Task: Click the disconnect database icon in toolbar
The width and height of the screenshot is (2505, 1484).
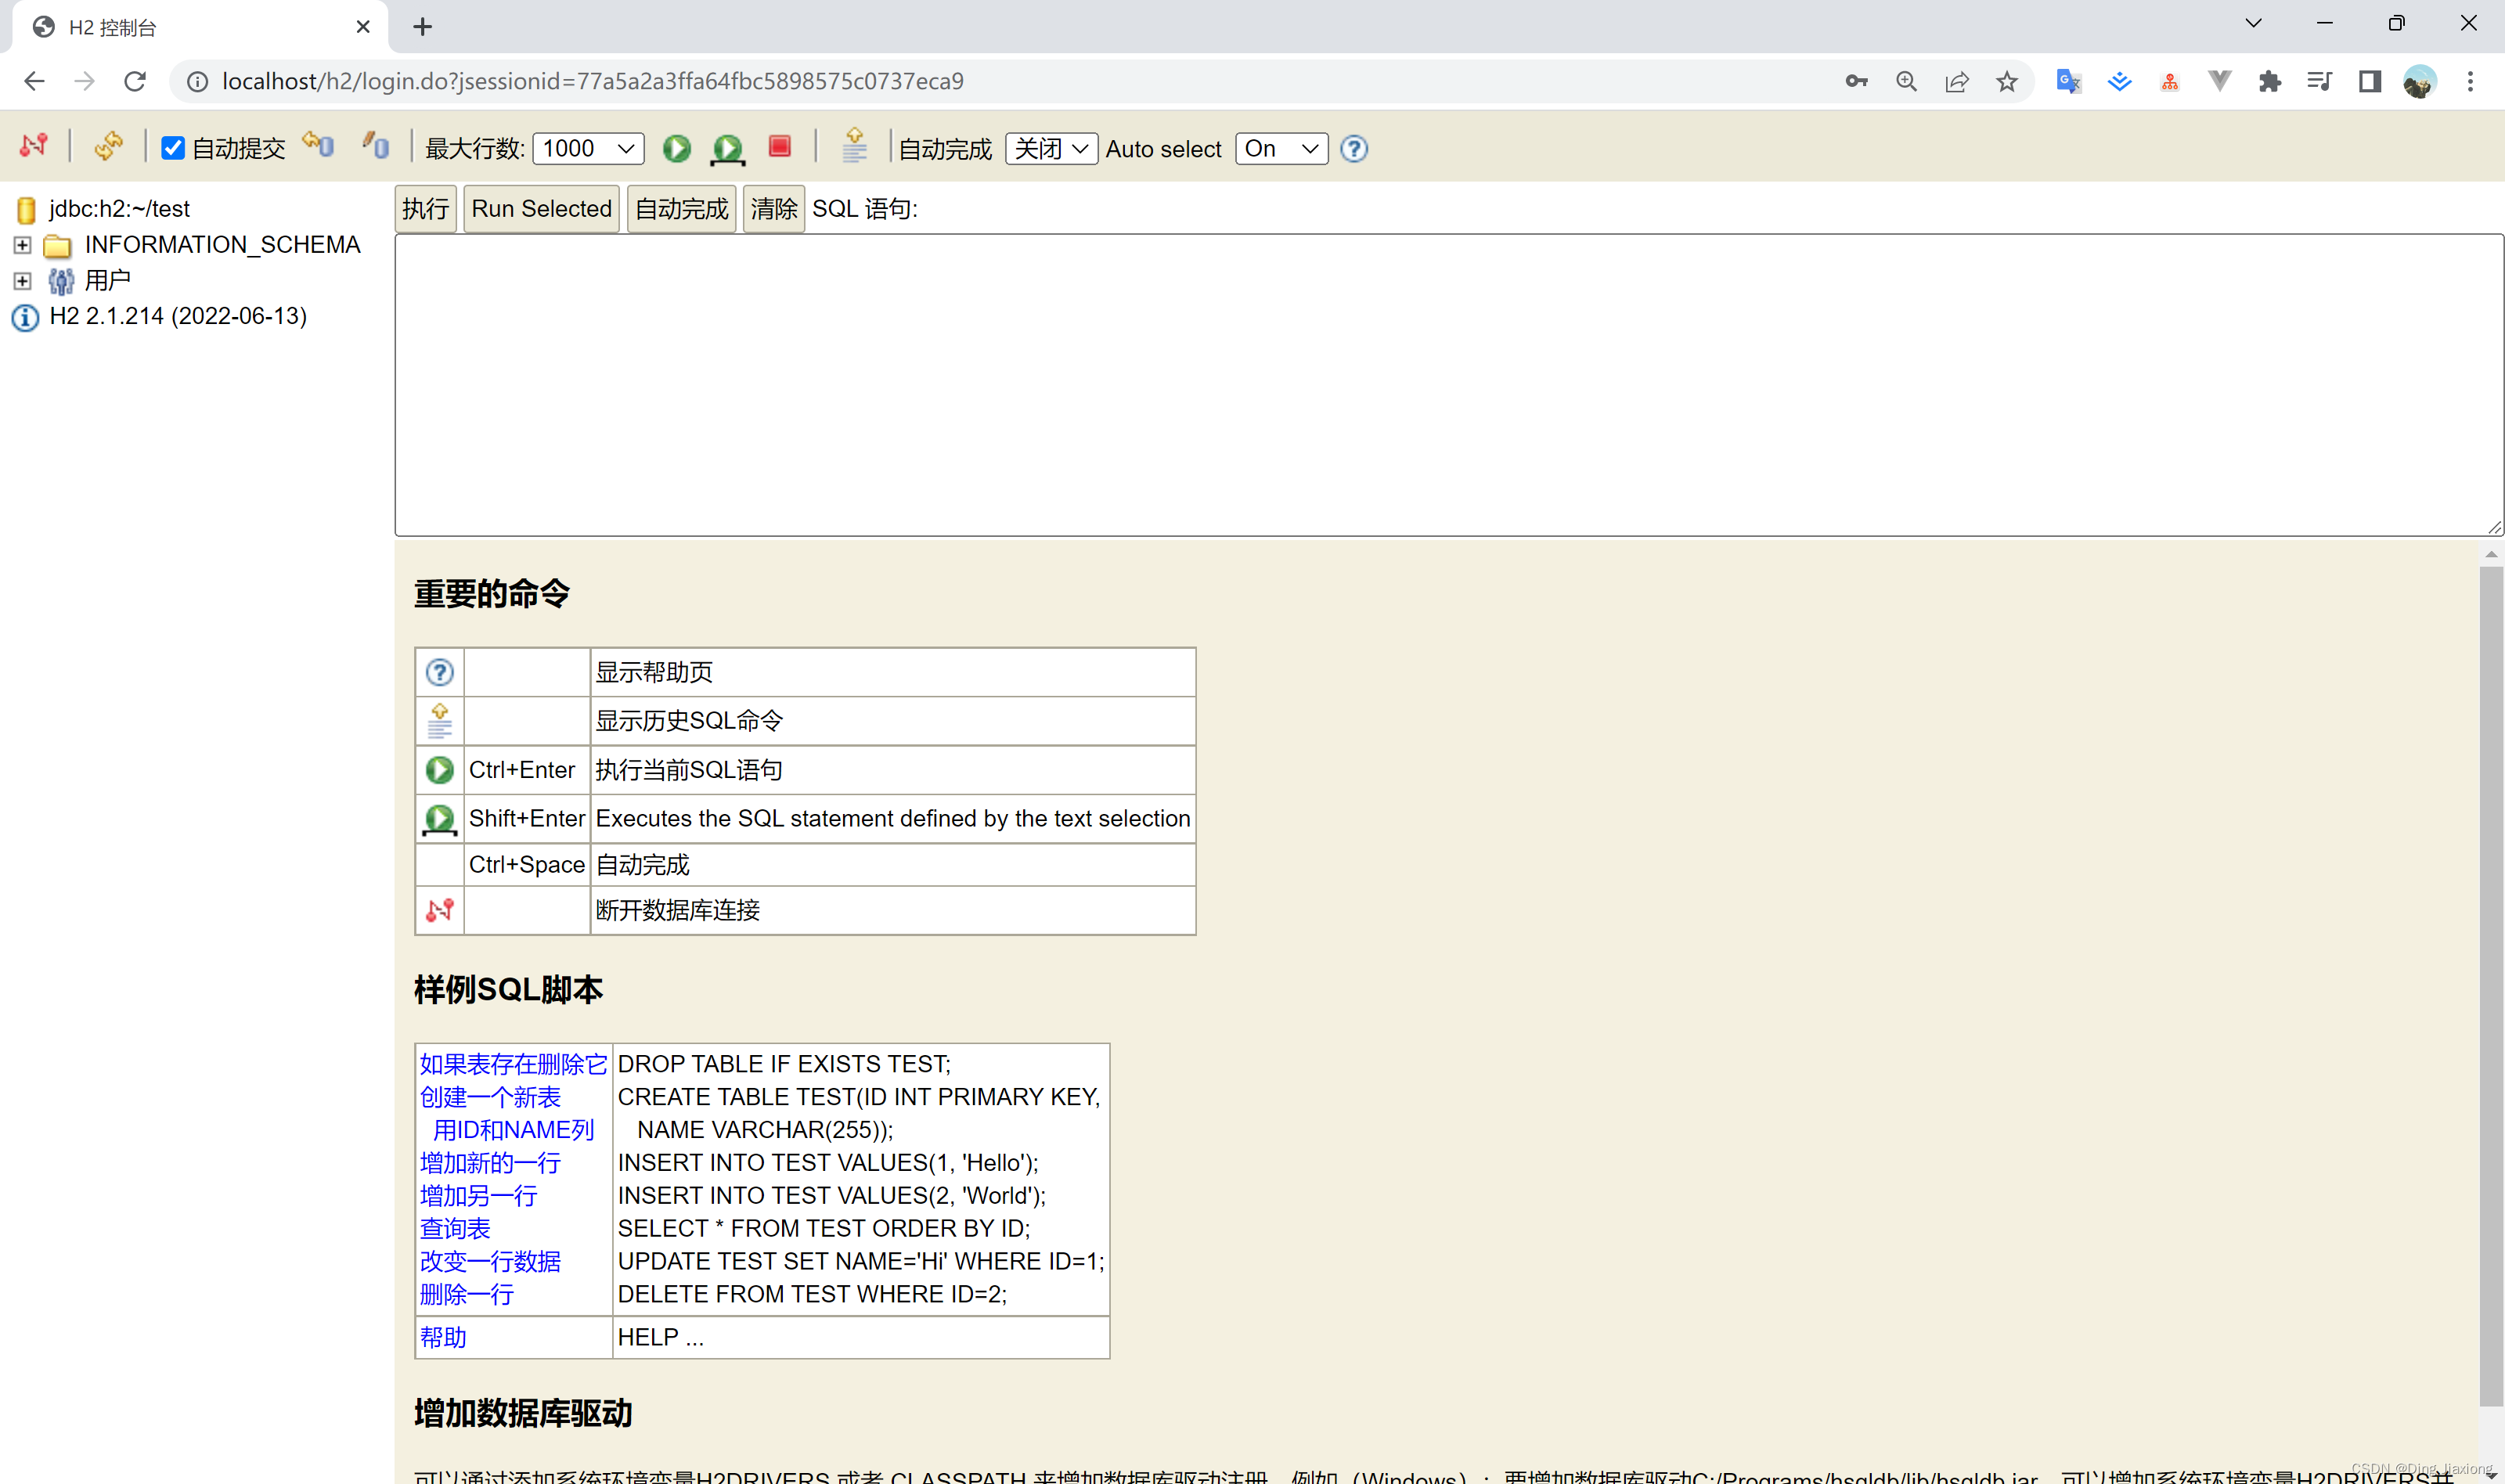Action: [x=33, y=146]
